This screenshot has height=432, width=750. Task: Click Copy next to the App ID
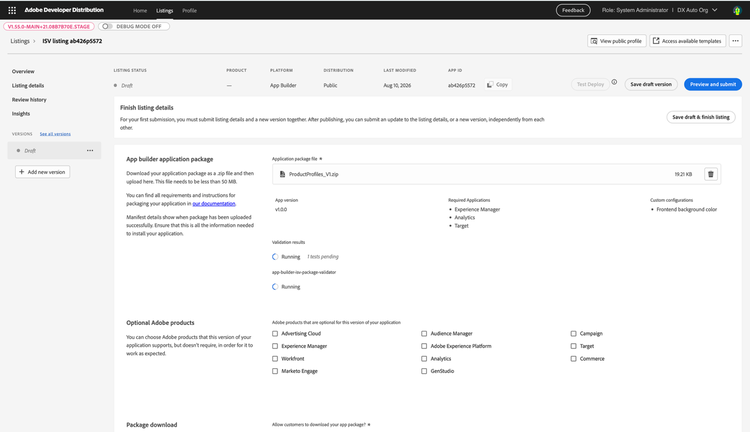coord(497,85)
